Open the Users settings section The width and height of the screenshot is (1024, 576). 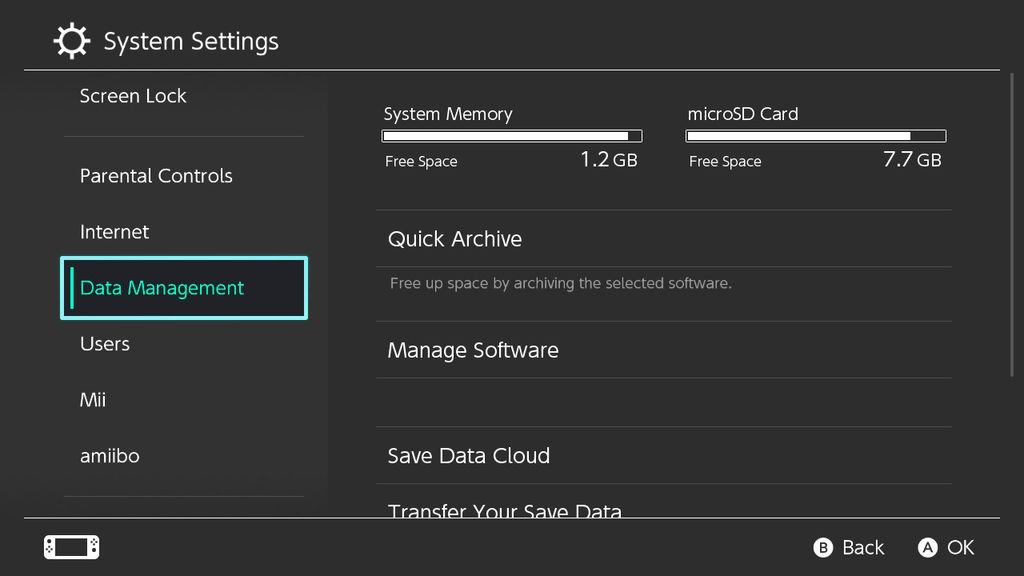[x=105, y=344]
